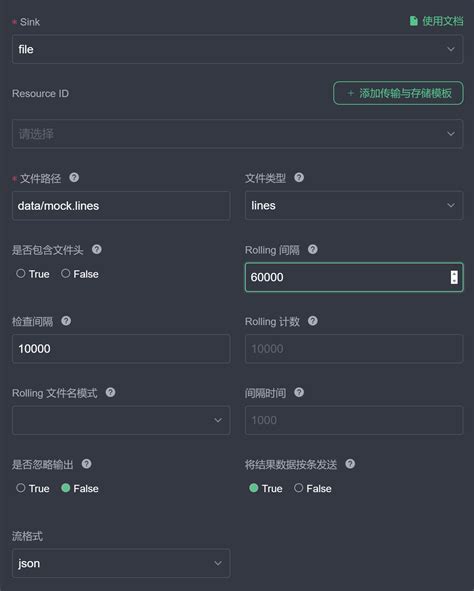
Task: Open the 文件类型 dropdown showing lines
Action: click(354, 205)
